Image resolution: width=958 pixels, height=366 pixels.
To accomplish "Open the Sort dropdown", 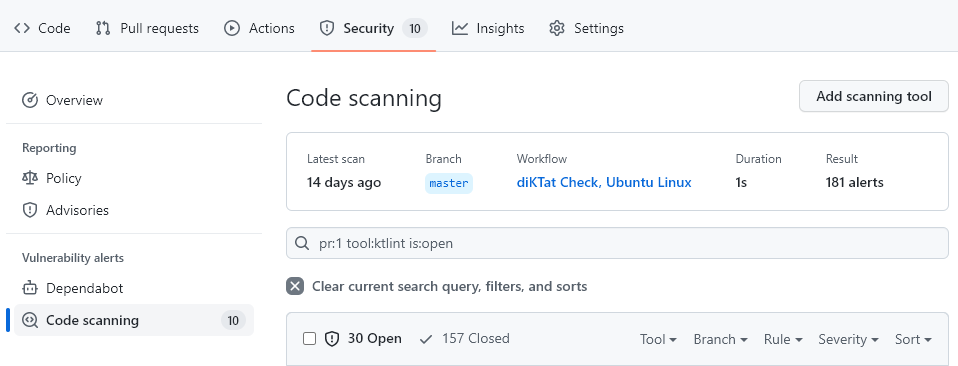I will pyautogui.click(x=913, y=339).
